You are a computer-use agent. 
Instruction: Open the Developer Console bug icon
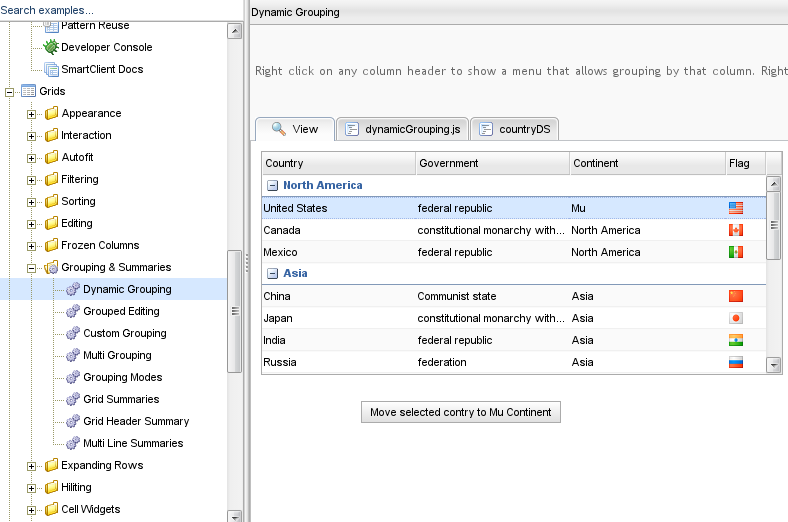point(51,47)
